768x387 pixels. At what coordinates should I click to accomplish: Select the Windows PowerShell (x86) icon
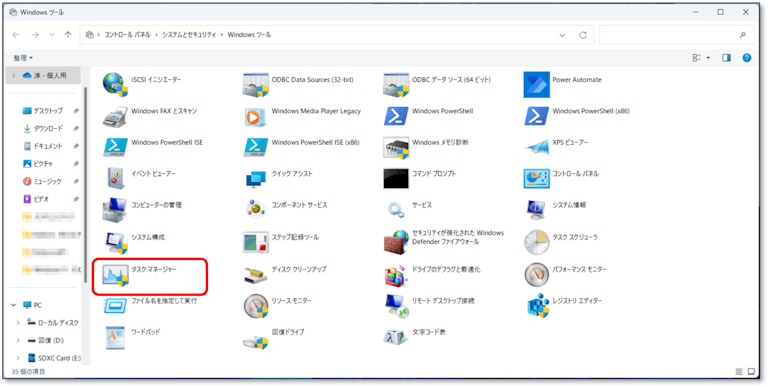[536, 116]
